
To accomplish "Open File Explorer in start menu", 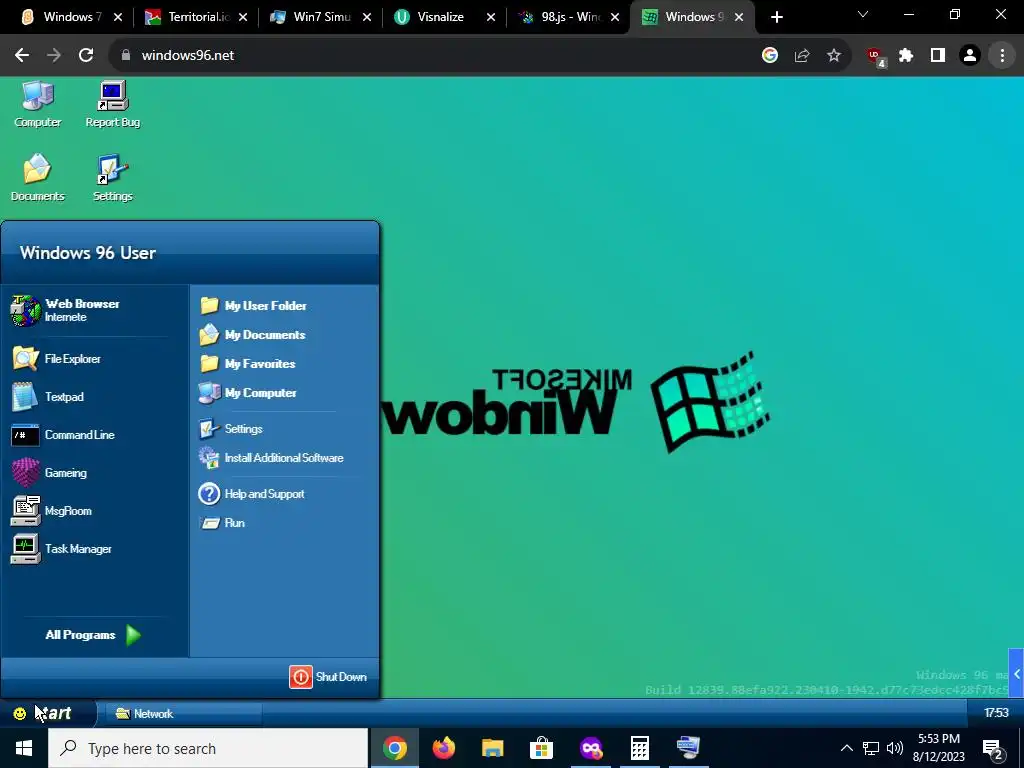I will tap(56, 359).
